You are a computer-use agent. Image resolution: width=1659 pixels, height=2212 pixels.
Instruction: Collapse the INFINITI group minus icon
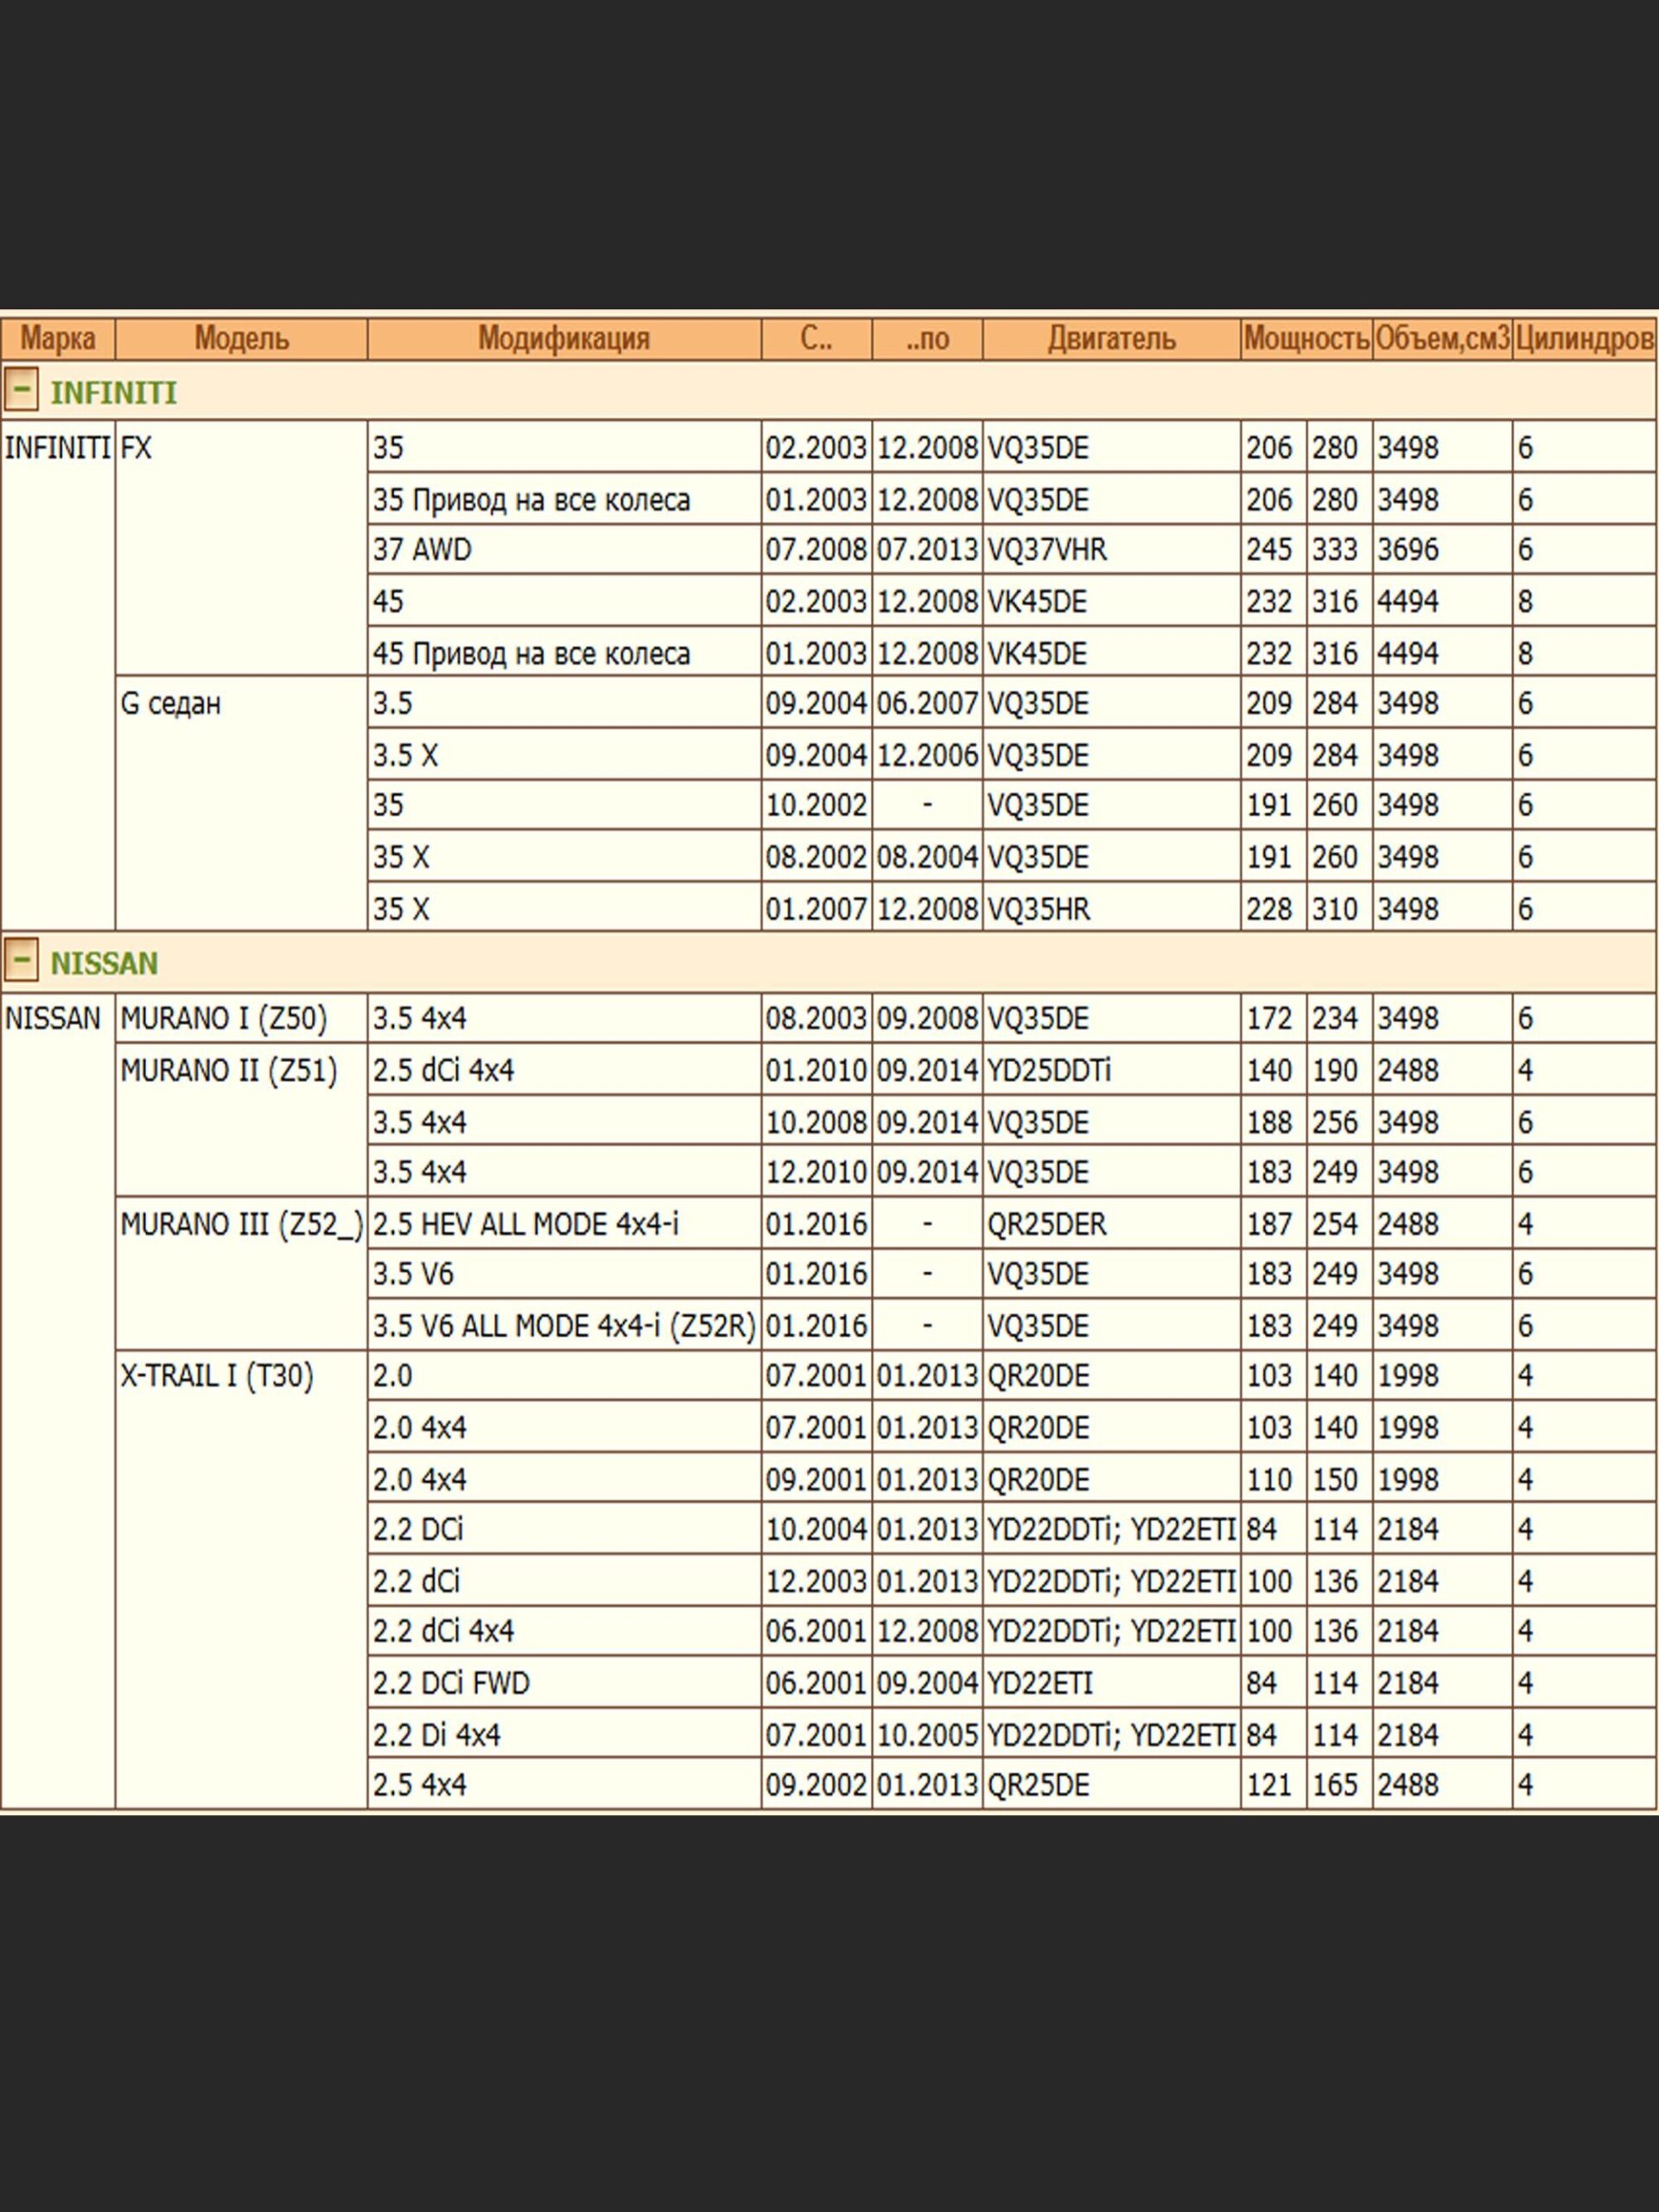[21, 388]
